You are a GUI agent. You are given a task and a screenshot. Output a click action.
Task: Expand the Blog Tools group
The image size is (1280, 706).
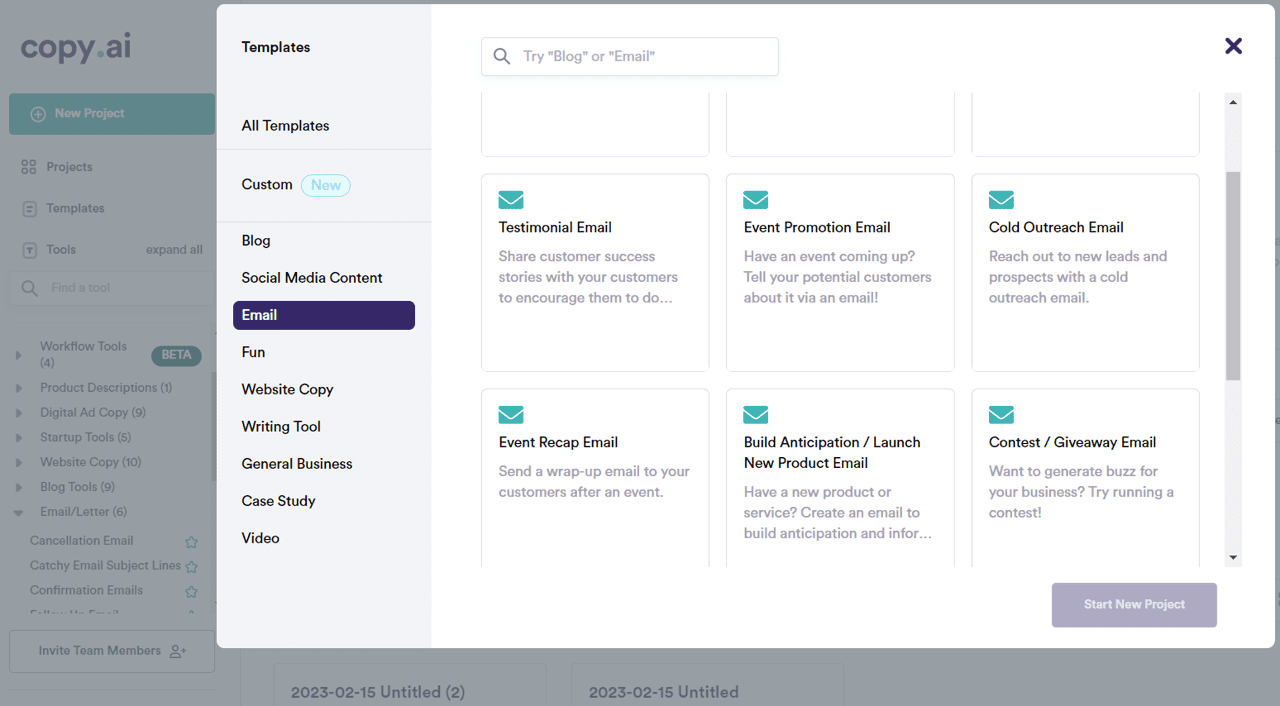(18, 488)
